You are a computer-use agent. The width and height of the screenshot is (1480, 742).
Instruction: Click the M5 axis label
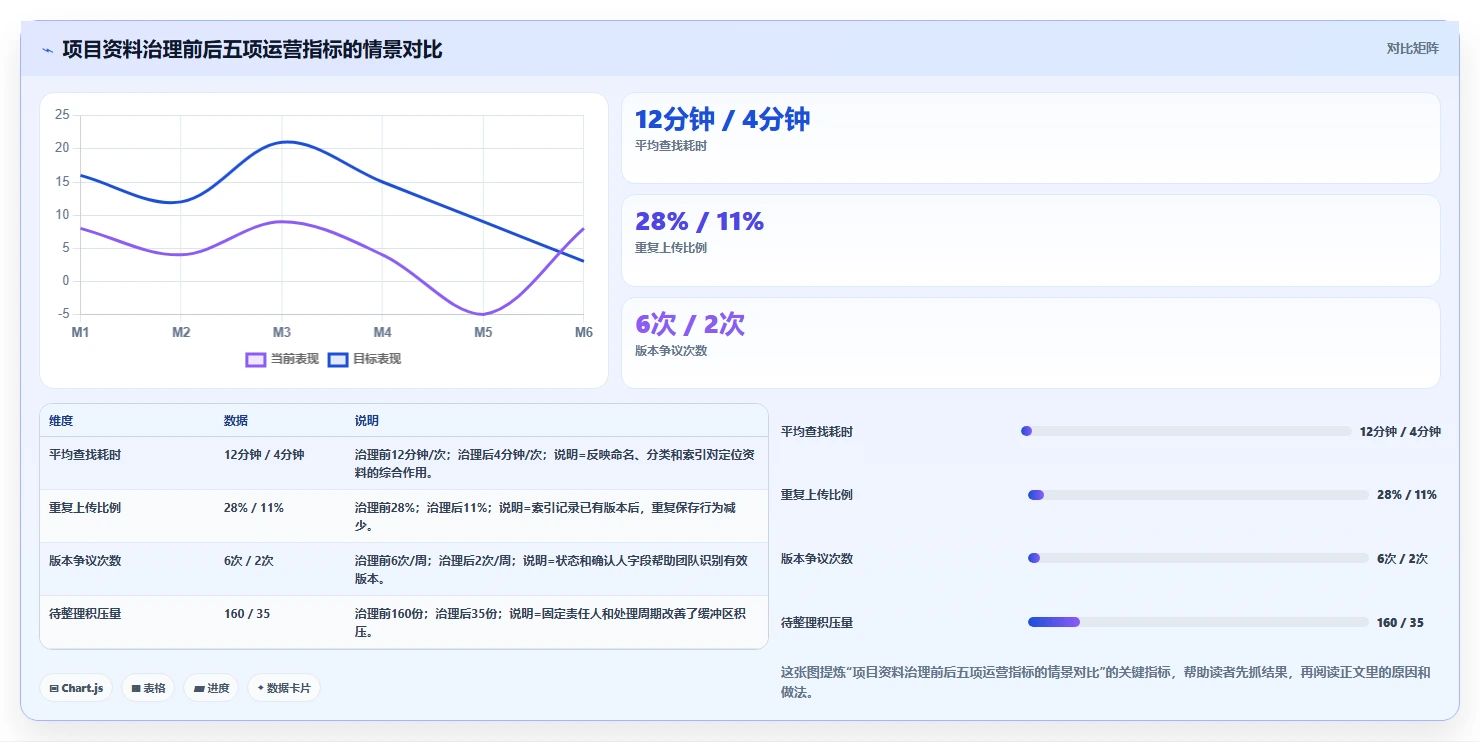click(x=483, y=332)
